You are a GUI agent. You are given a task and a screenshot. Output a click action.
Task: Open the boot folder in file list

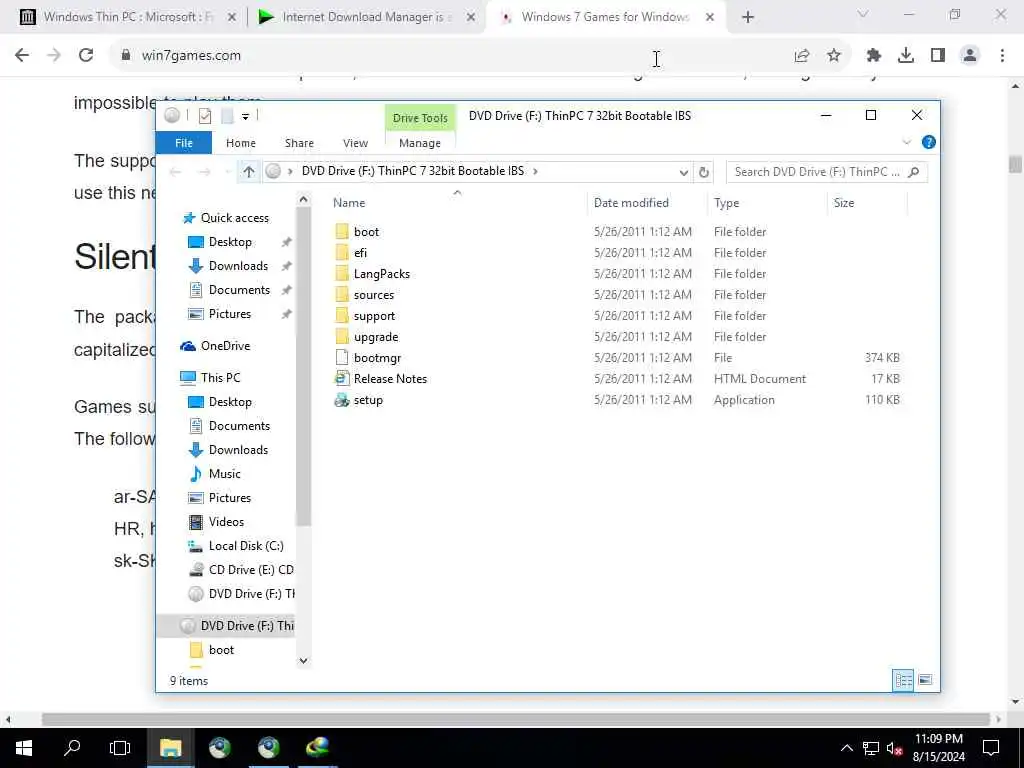pyautogui.click(x=366, y=232)
